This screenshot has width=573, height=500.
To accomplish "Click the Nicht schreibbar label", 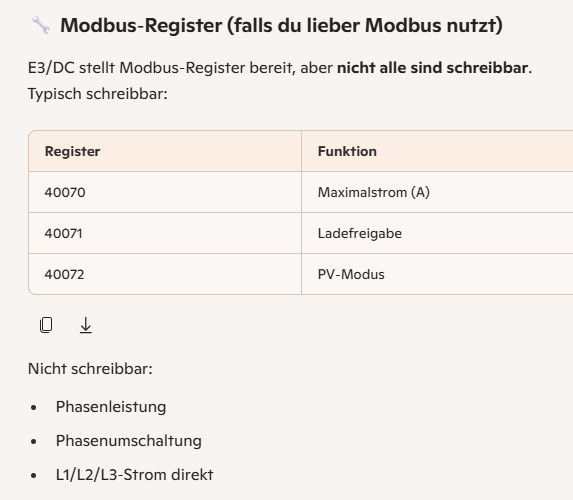I will 90,369.
